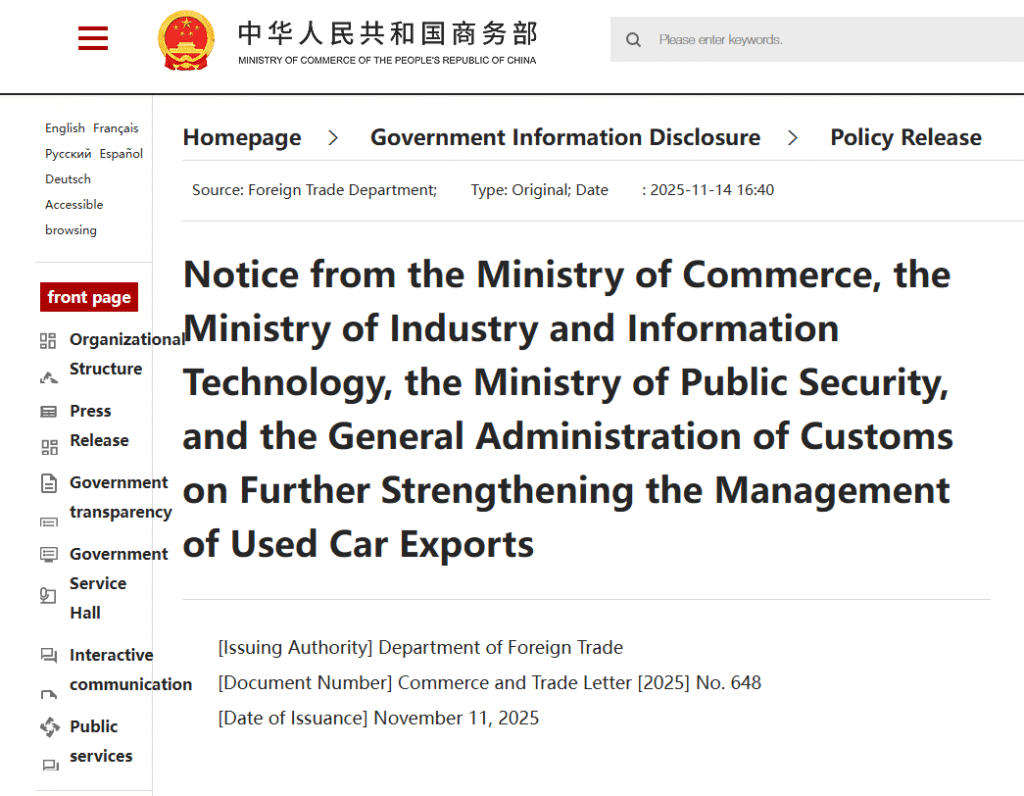
Task: Click the grid icon beside Organizational Structure
Action: (48, 341)
